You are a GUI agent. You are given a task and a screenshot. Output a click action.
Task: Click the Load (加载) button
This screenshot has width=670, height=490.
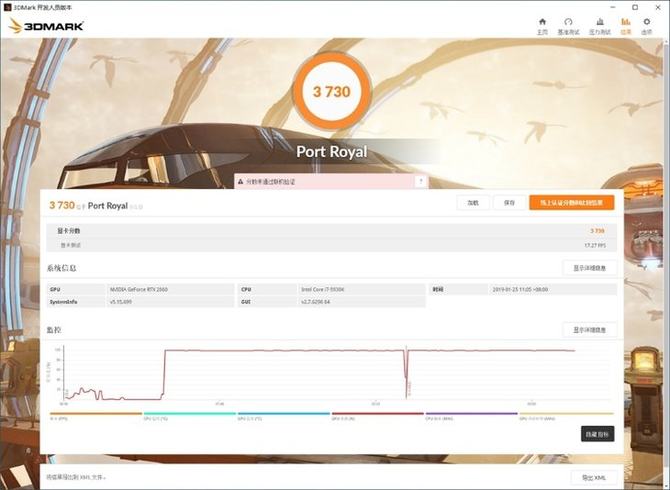point(473,203)
